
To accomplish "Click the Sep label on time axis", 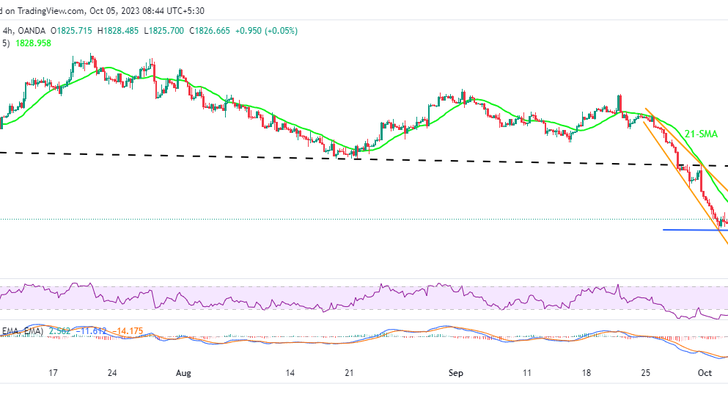I will 456,373.
